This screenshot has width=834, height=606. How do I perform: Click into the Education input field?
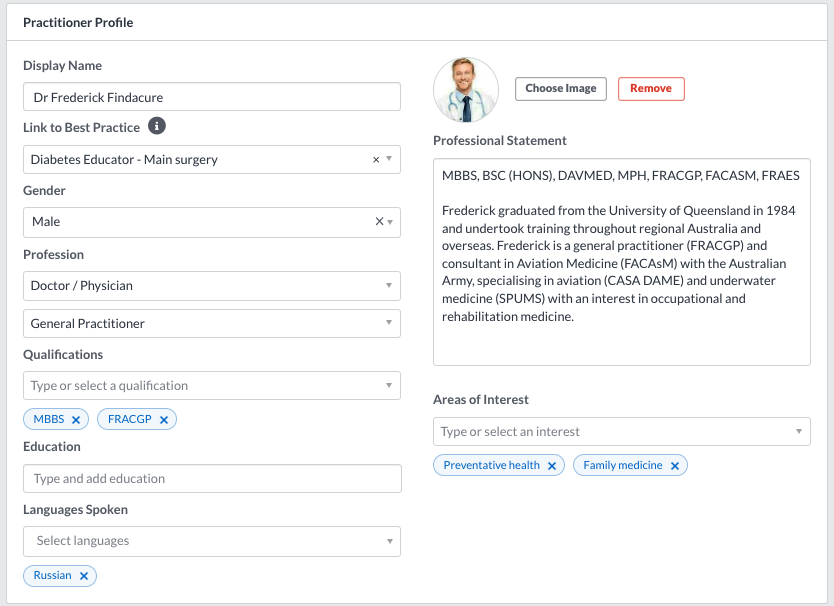tap(212, 478)
